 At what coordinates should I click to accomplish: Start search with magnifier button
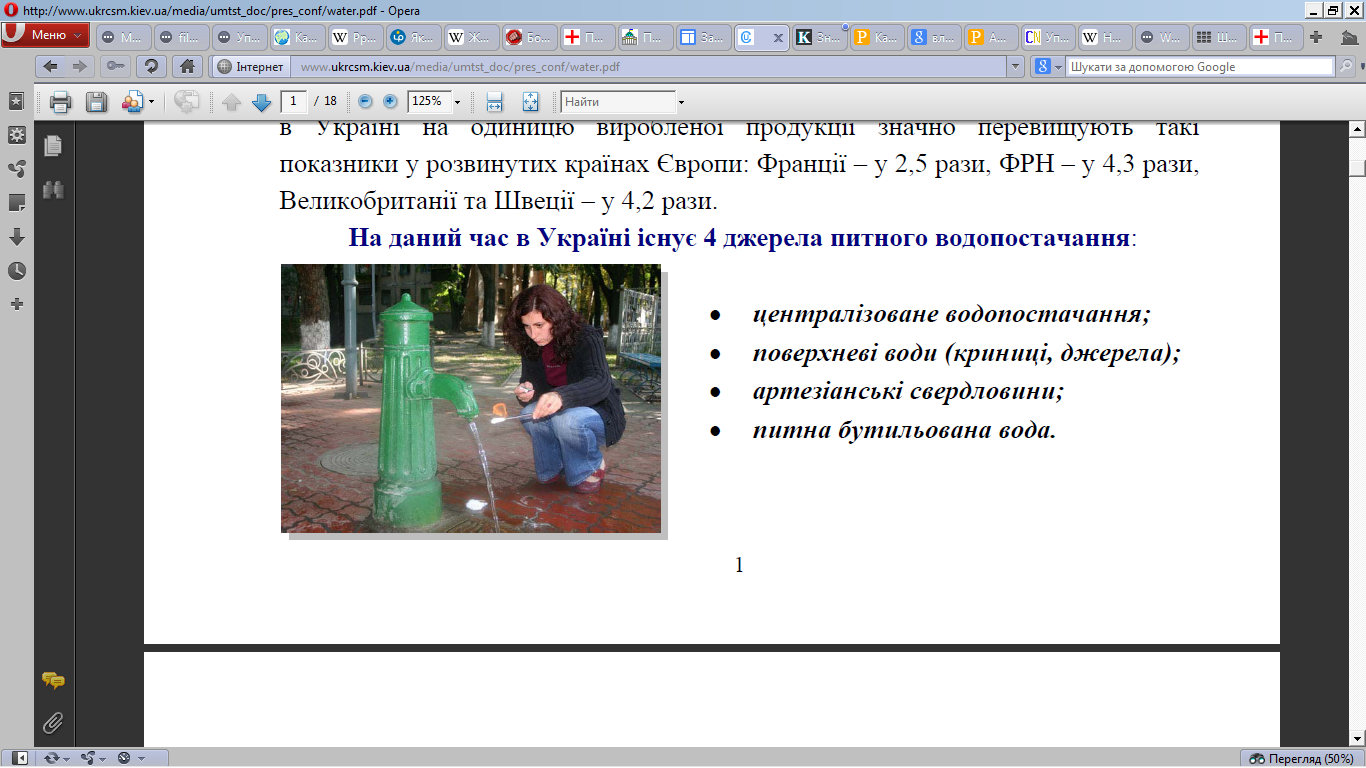click(1346, 67)
